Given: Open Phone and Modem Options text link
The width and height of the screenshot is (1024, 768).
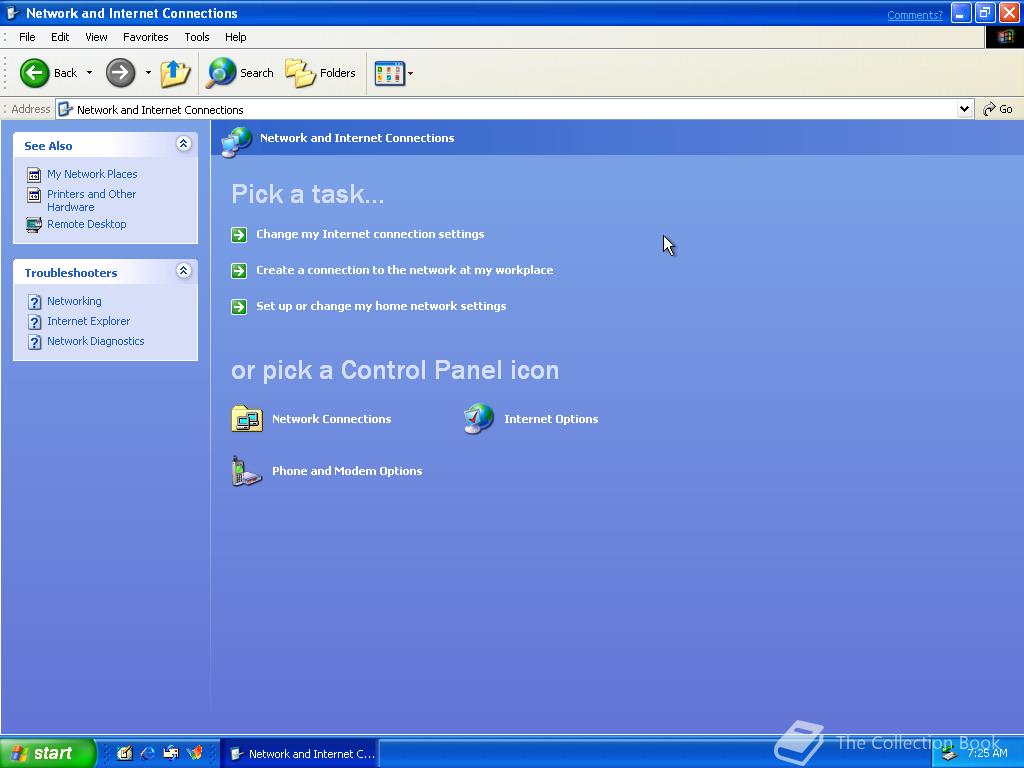Looking at the screenshot, I should pyautogui.click(x=347, y=471).
